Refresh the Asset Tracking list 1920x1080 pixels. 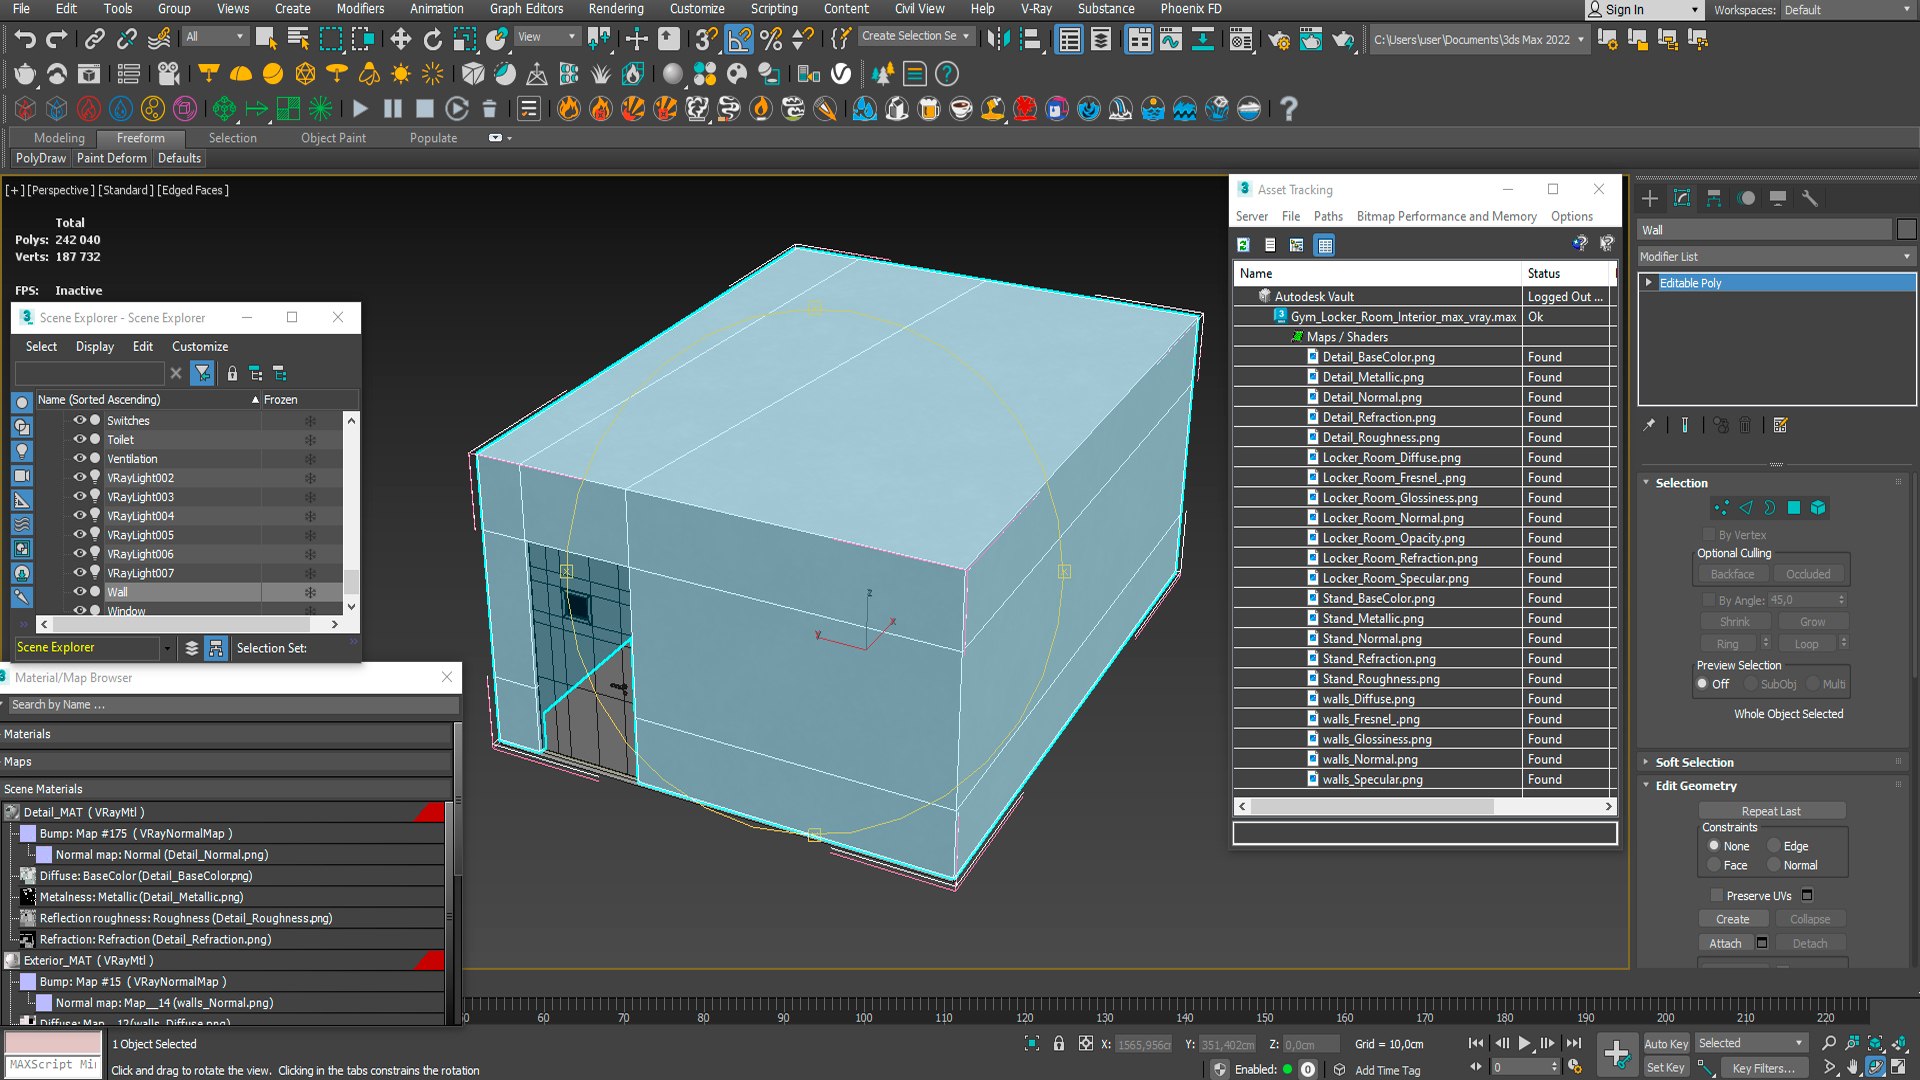[x=1243, y=245]
